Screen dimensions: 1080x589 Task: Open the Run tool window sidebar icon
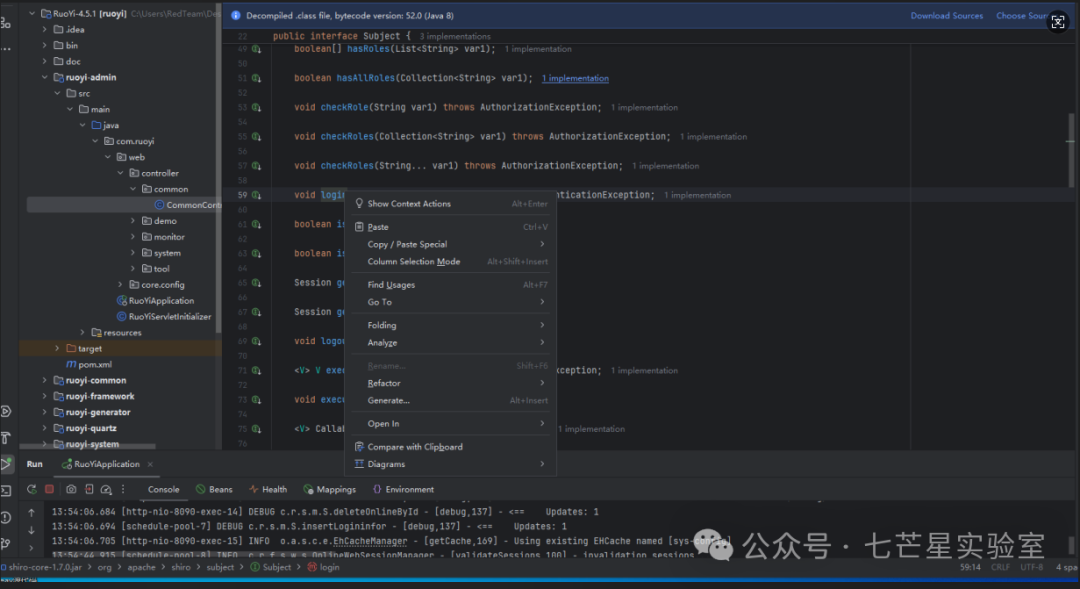(6, 464)
